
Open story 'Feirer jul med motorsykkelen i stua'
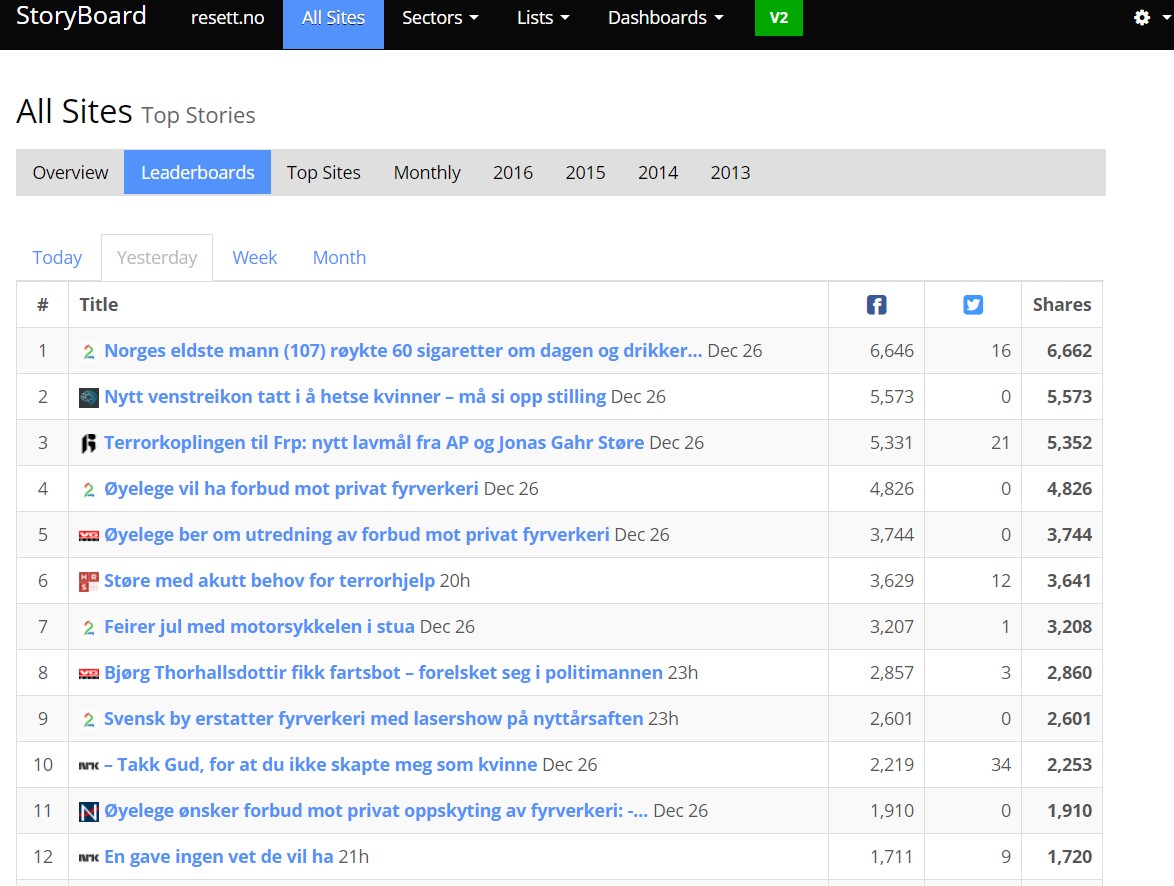pos(259,627)
